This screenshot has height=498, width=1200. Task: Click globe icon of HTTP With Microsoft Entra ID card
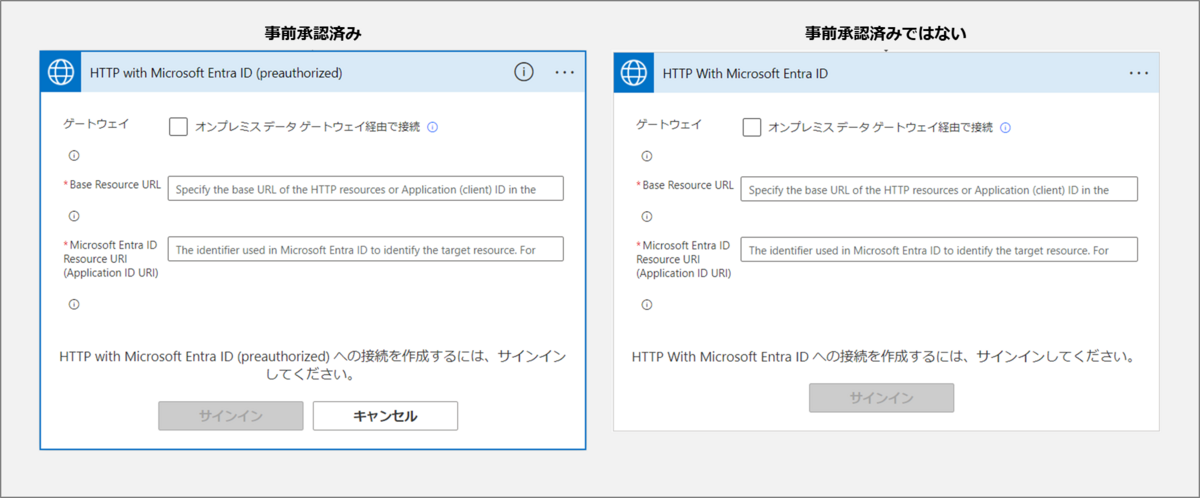pos(634,73)
